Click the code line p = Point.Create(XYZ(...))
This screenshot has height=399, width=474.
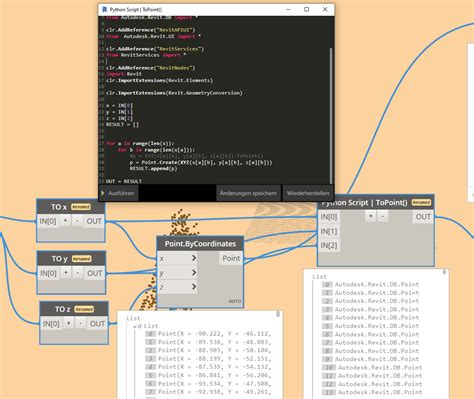[201, 162]
